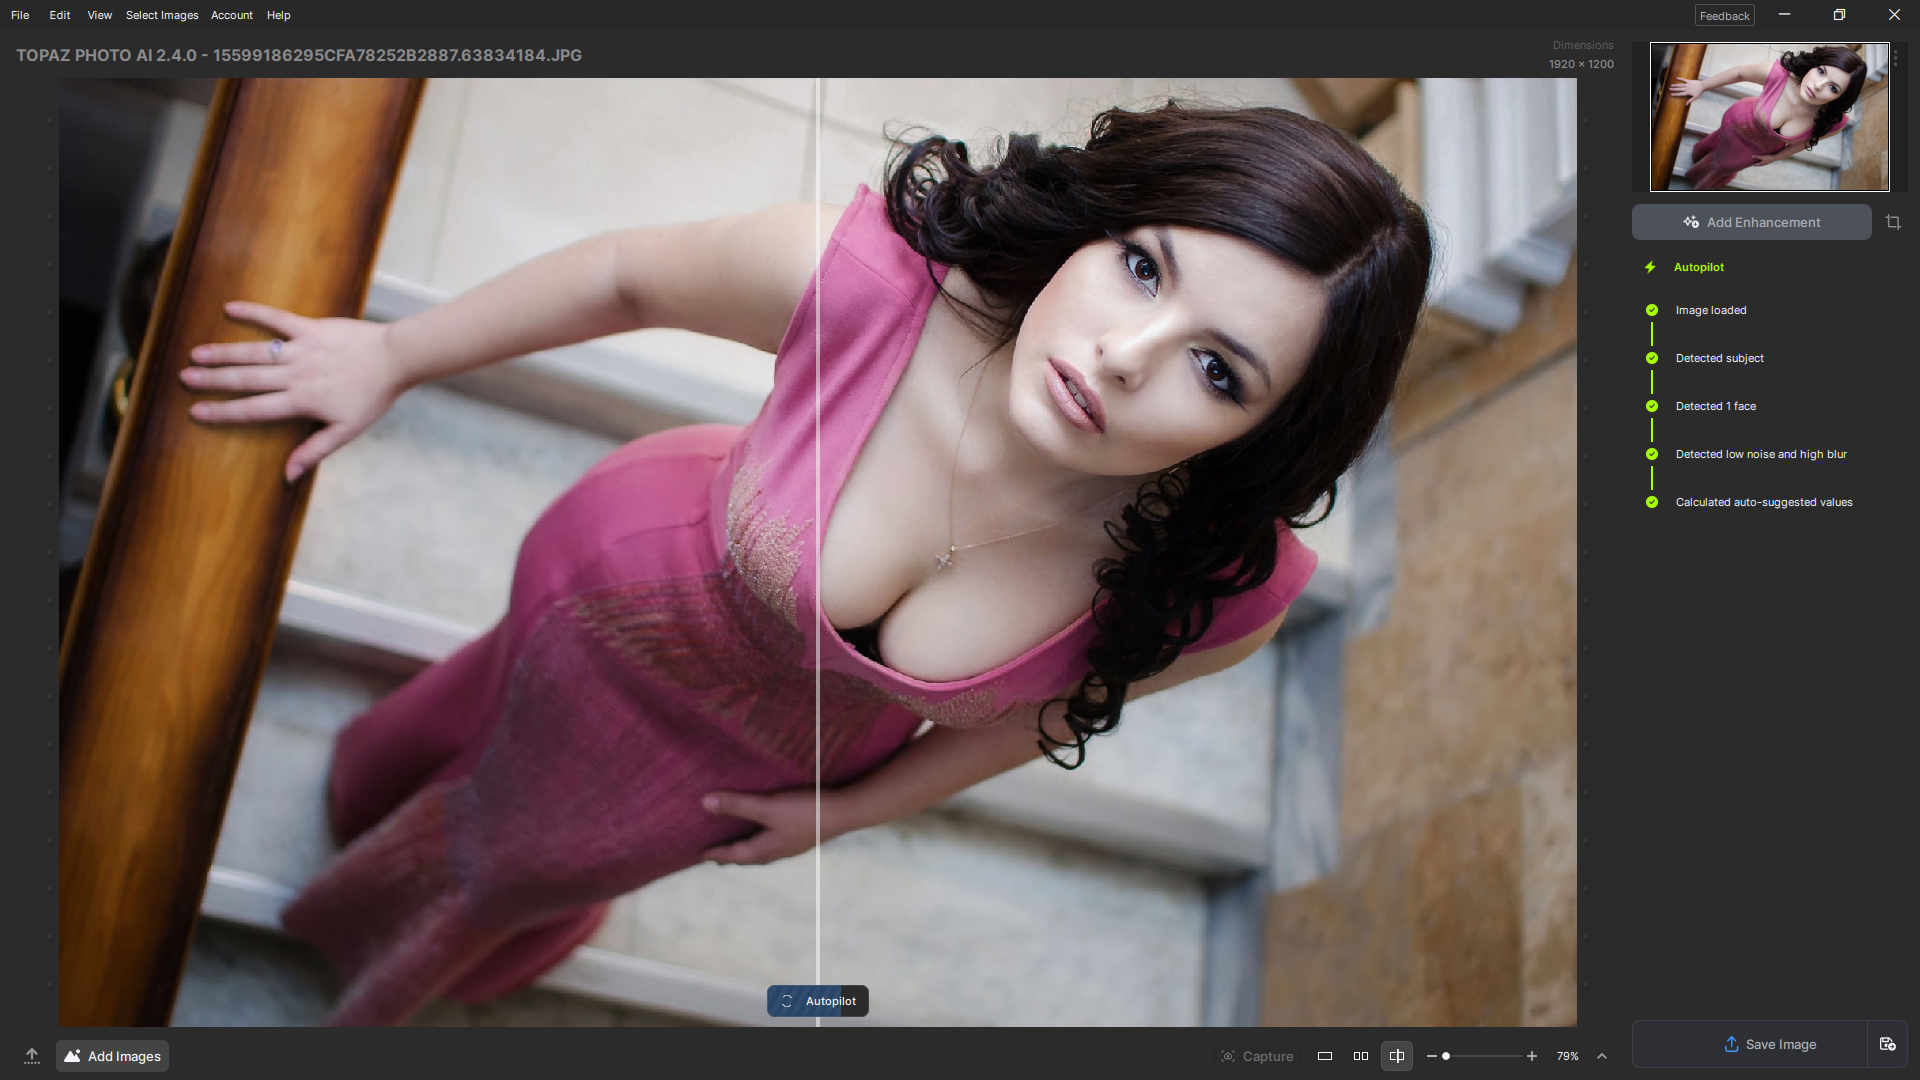Click the 'Image loaded' status entry
Image resolution: width=1920 pixels, height=1080 pixels.
[1711, 310]
